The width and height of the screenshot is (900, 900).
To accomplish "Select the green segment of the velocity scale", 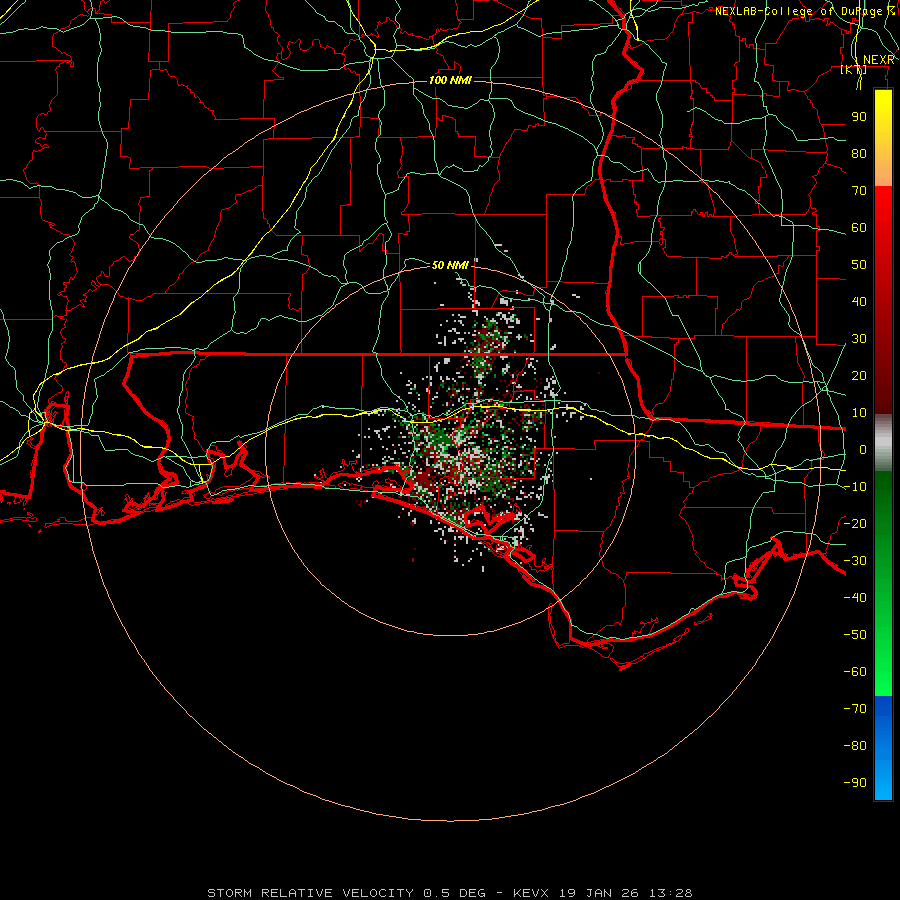I will pyautogui.click(x=883, y=583).
